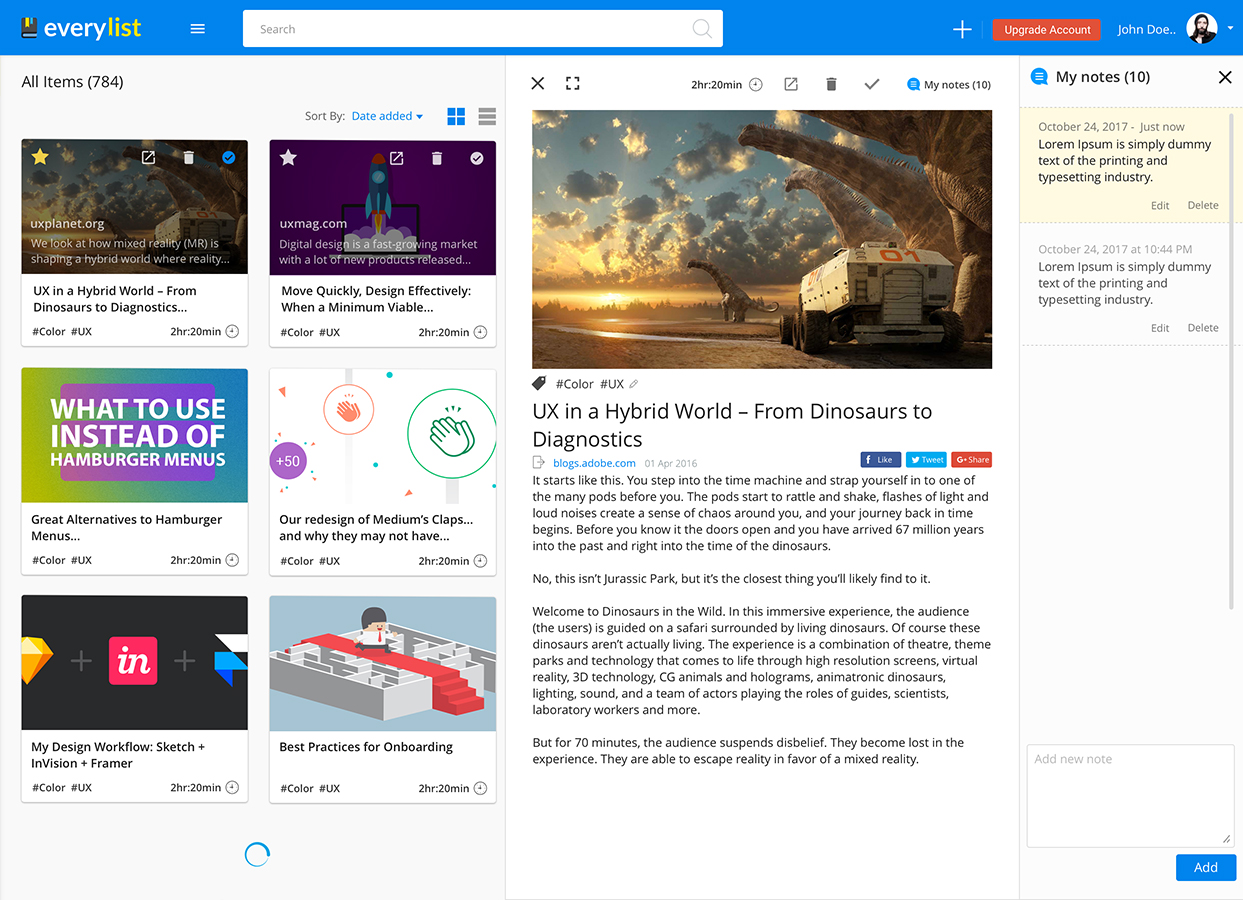
Task: Open blogs.adobe.com source link
Action: [x=594, y=463]
